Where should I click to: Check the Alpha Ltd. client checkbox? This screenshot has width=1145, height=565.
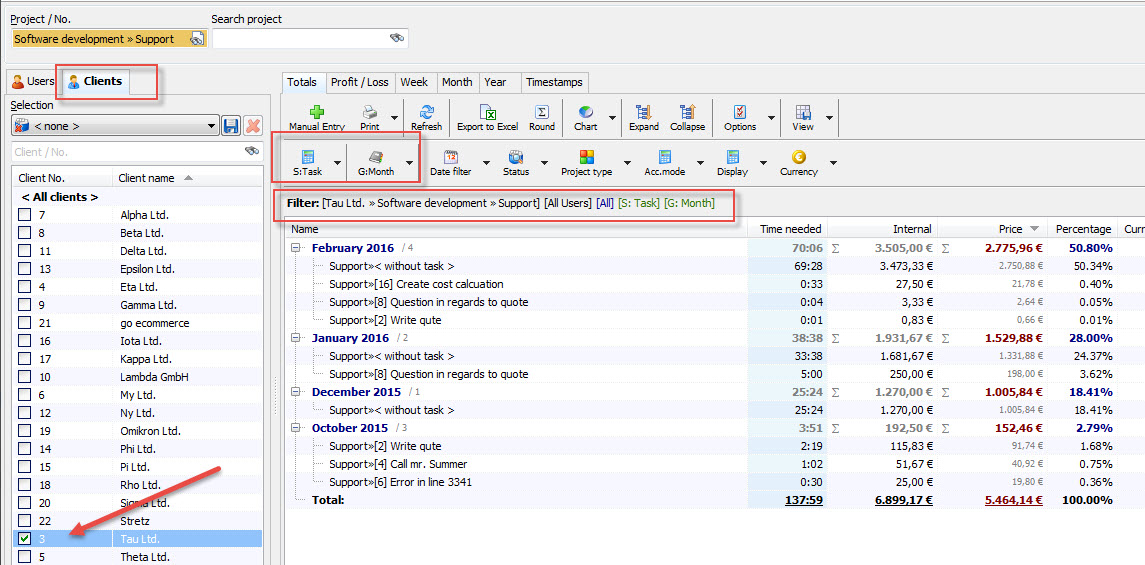tap(25, 215)
